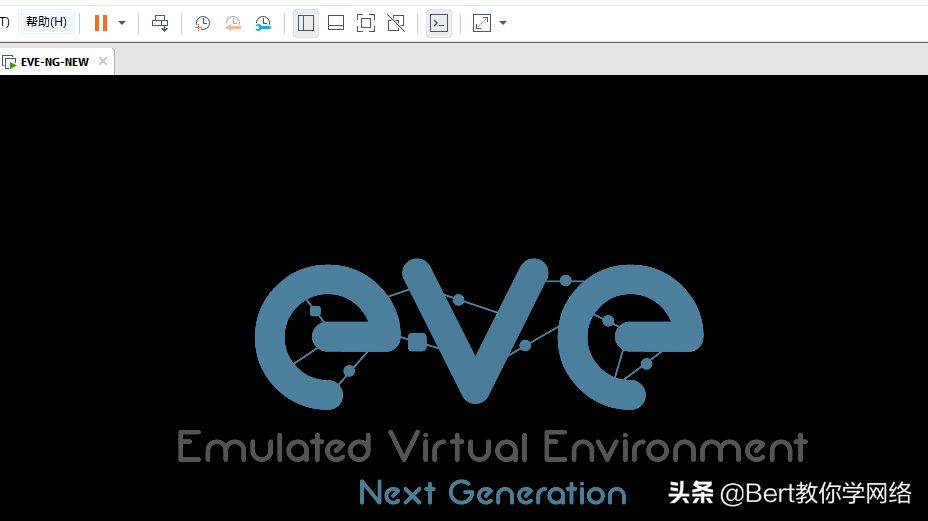Switch to full screen mode
Image resolution: width=928 pixels, height=521 pixels.
tap(366, 23)
